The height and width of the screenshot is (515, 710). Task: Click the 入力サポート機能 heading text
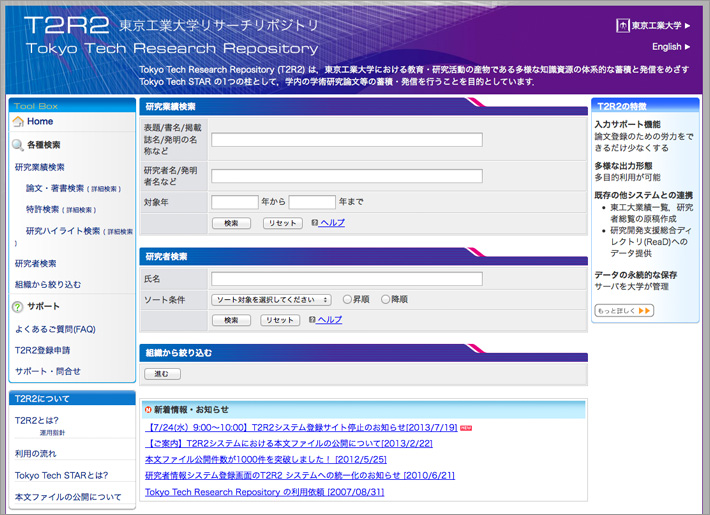click(x=627, y=124)
